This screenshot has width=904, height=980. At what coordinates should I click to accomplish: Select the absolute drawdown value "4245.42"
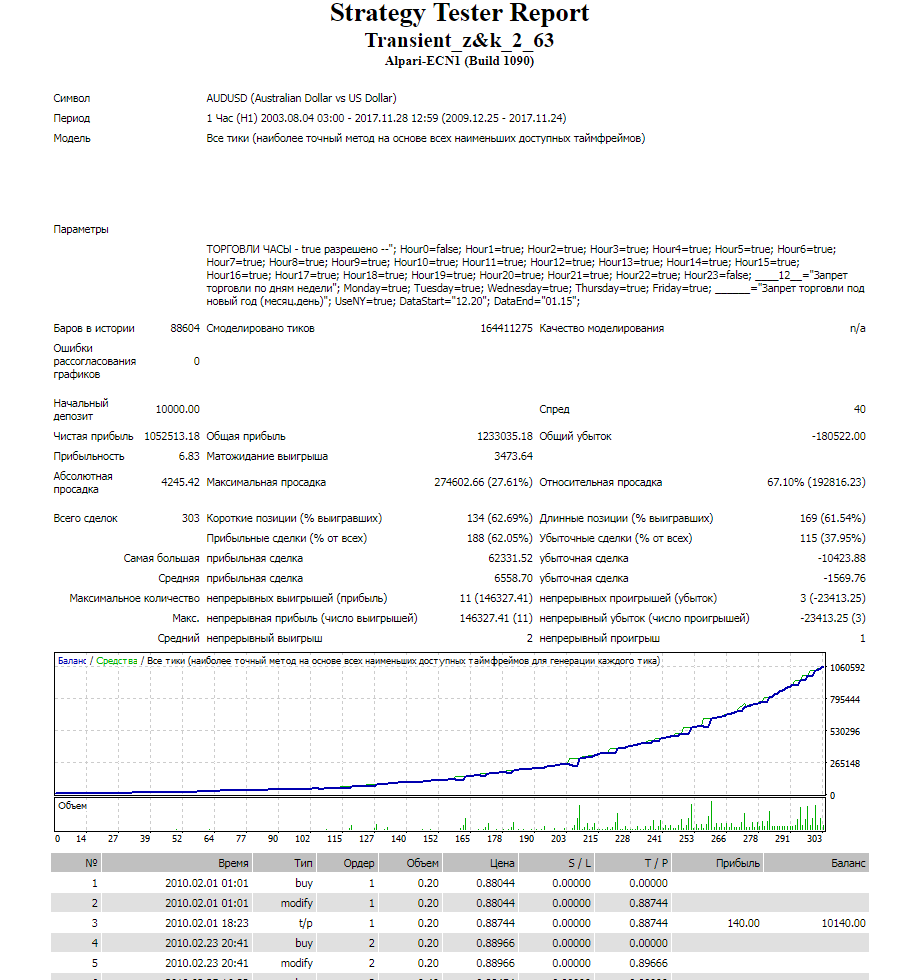point(181,482)
